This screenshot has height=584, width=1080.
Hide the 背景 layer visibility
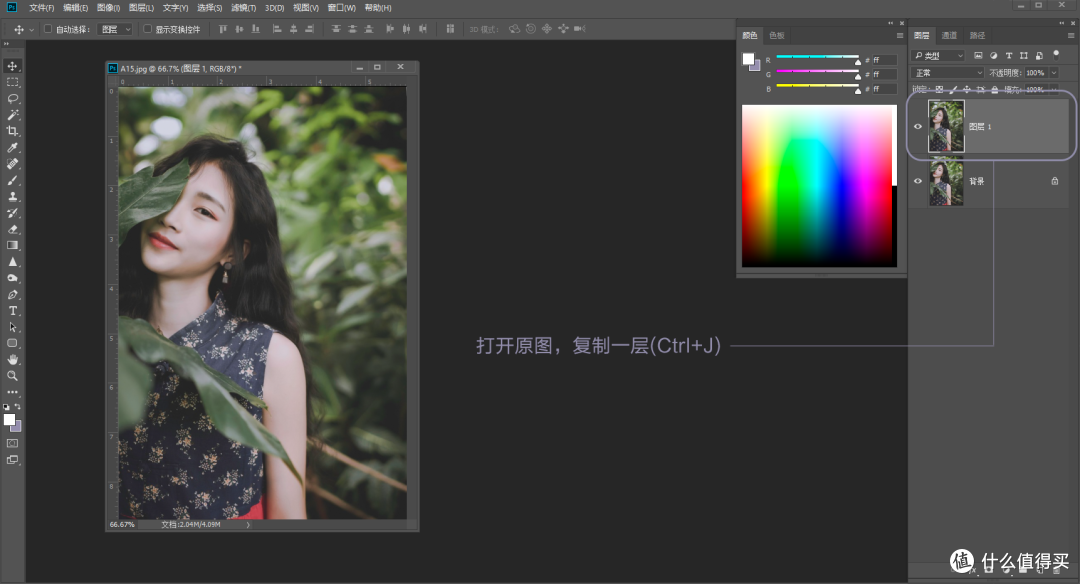(918, 181)
